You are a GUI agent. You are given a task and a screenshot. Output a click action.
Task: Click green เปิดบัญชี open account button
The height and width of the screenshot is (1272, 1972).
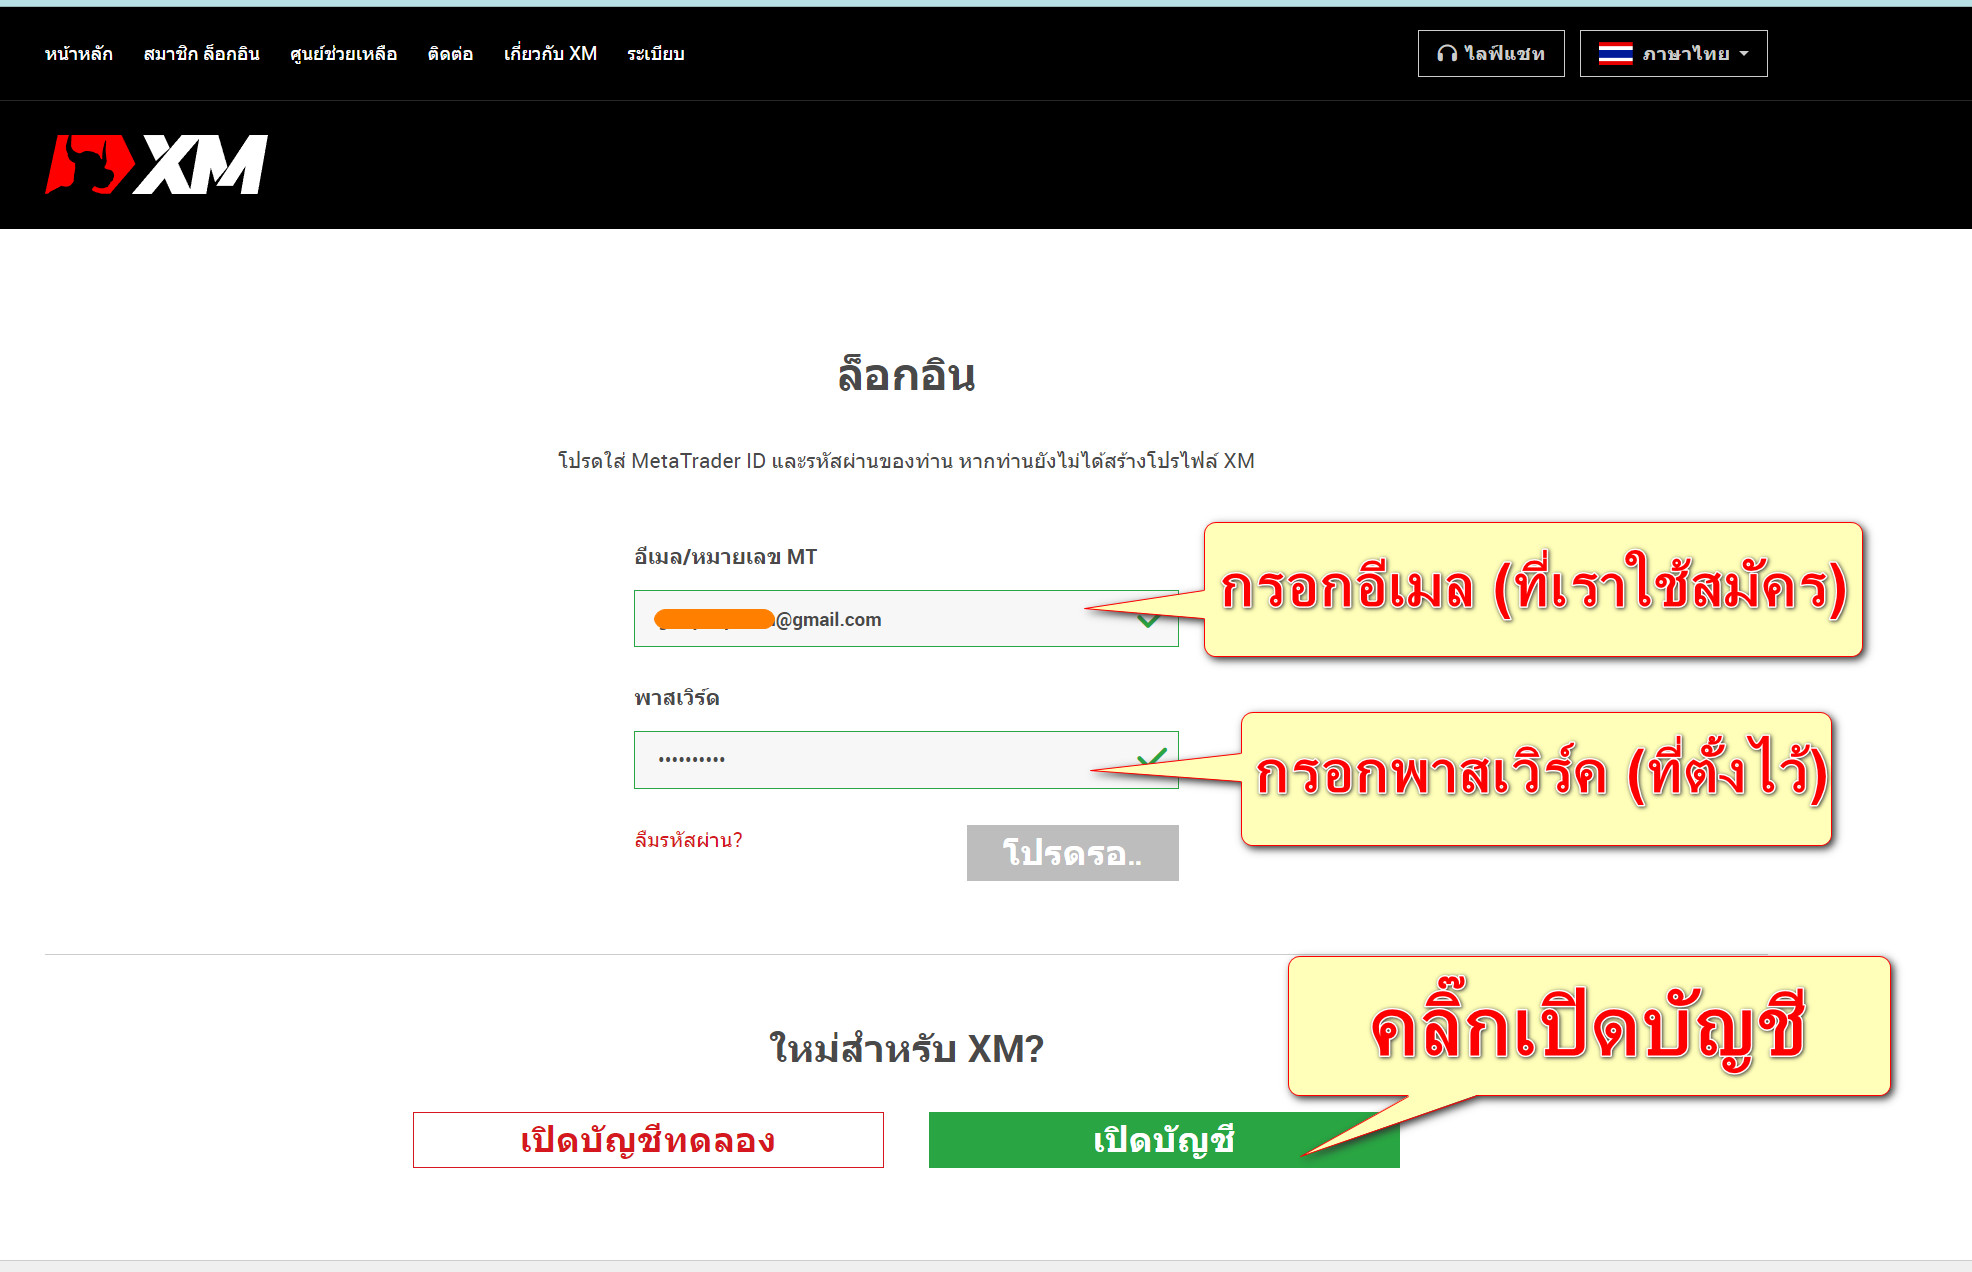[x=1164, y=1140]
